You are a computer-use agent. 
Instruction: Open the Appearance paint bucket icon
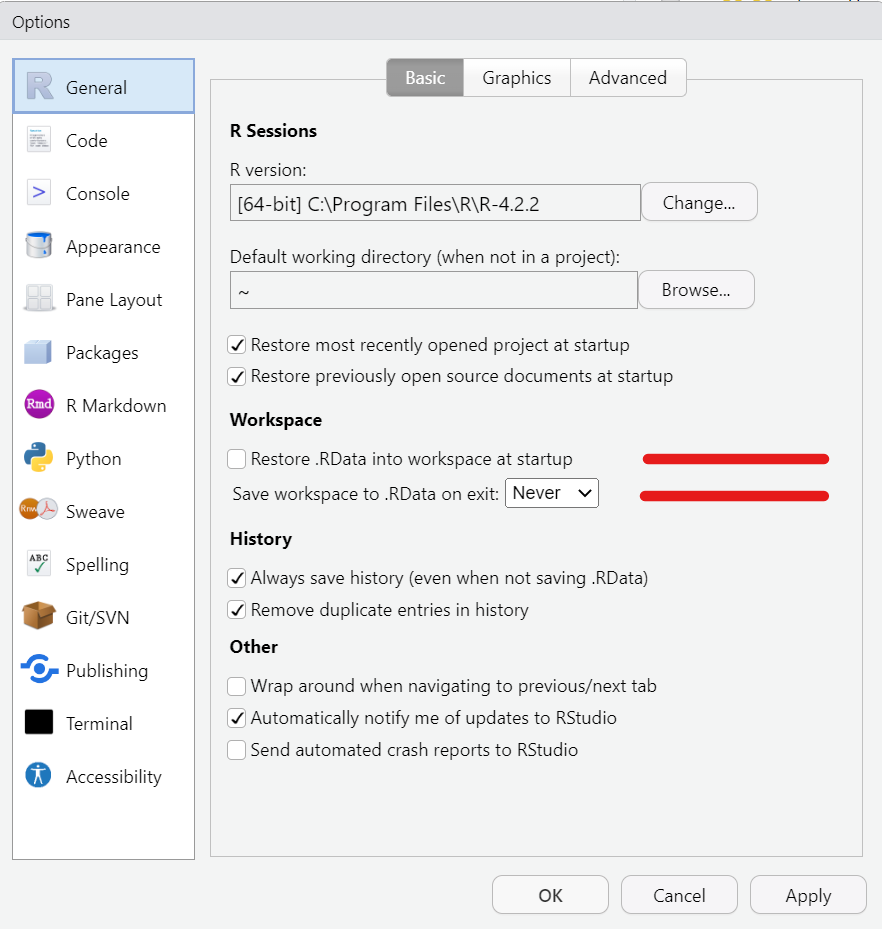(39, 246)
